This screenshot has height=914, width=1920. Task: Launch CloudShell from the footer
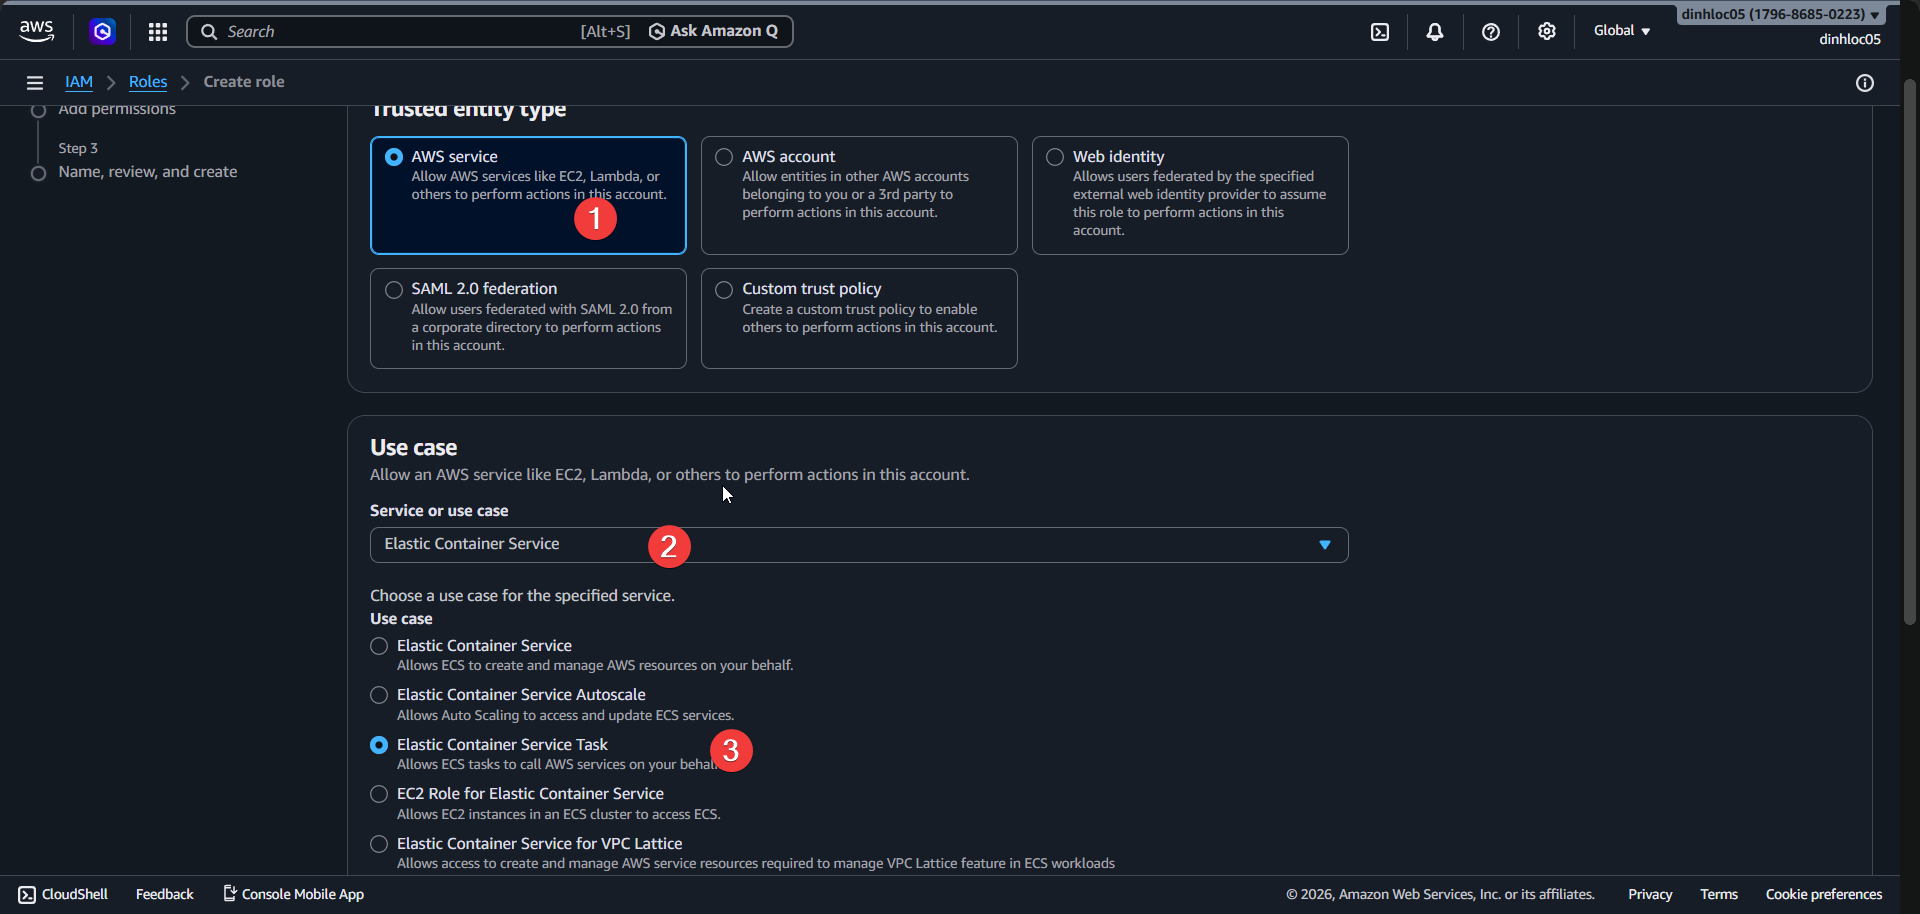62,893
